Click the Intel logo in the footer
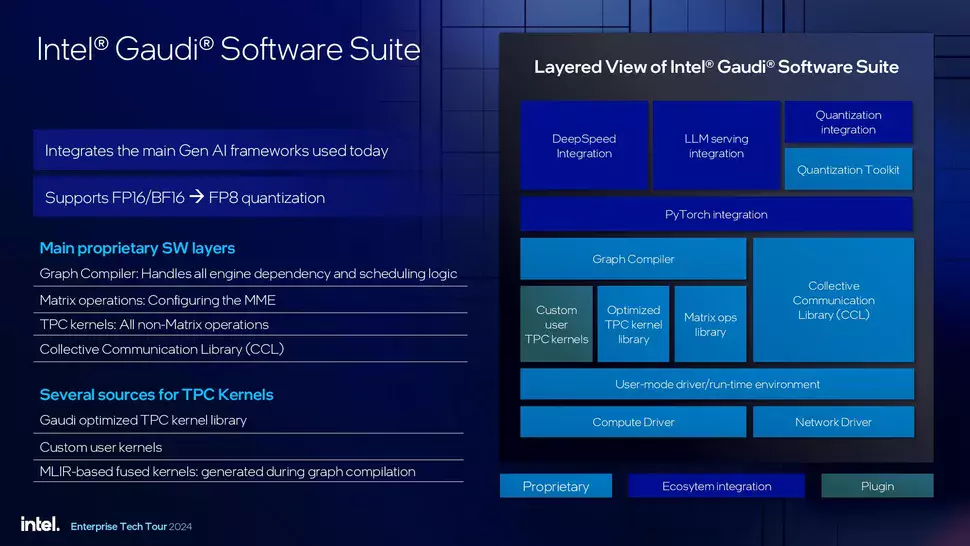The width and height of the screenshot is (970, 546). [x=40, y=524]
